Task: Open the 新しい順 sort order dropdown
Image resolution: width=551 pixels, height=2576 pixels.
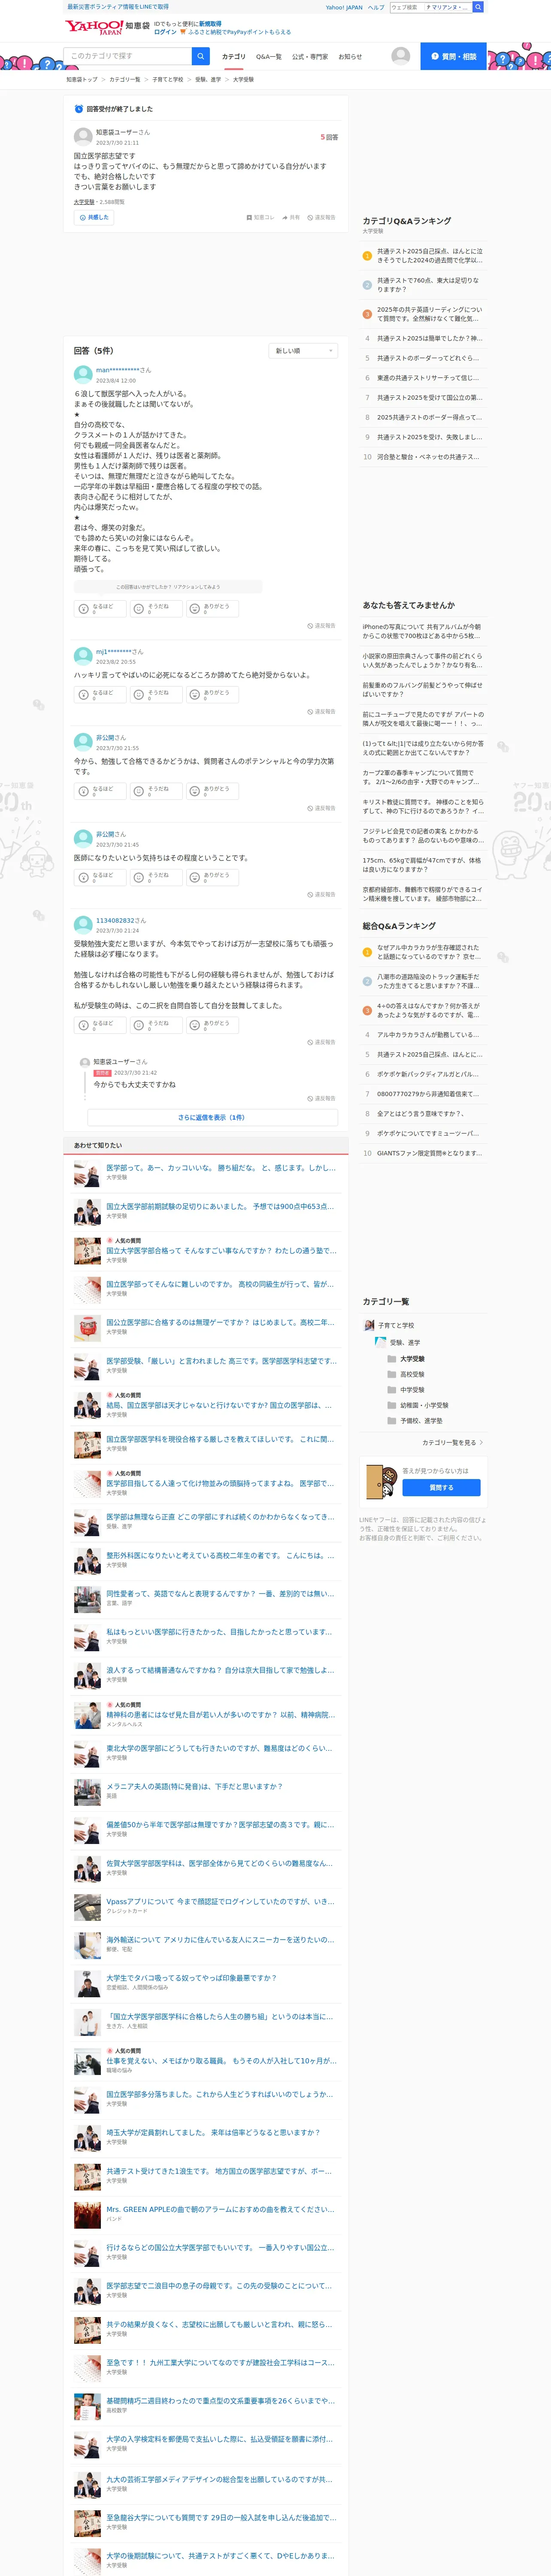Action: 303,351
